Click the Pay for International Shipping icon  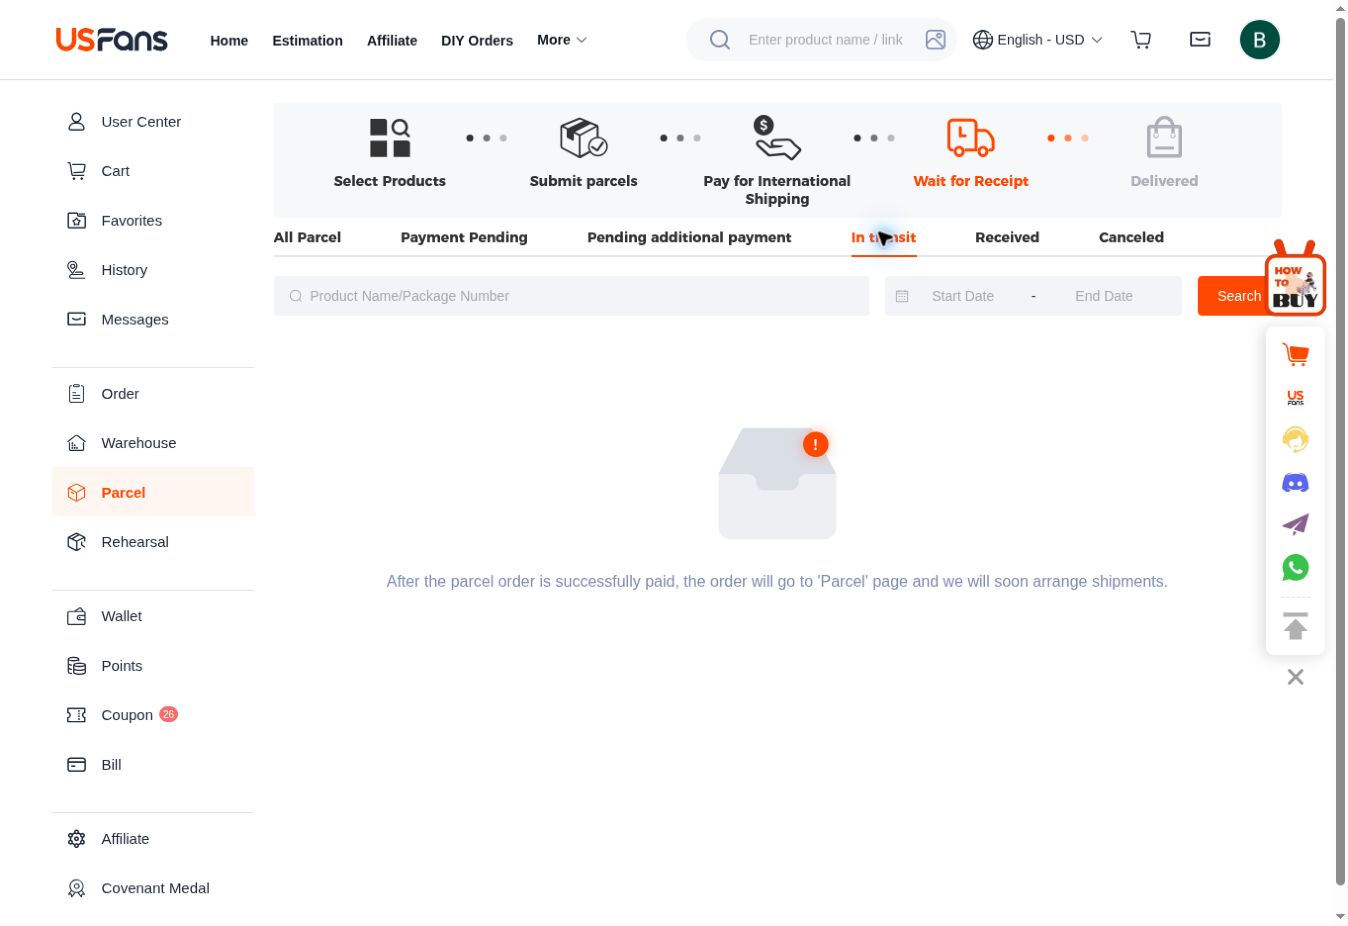point(777,138)
